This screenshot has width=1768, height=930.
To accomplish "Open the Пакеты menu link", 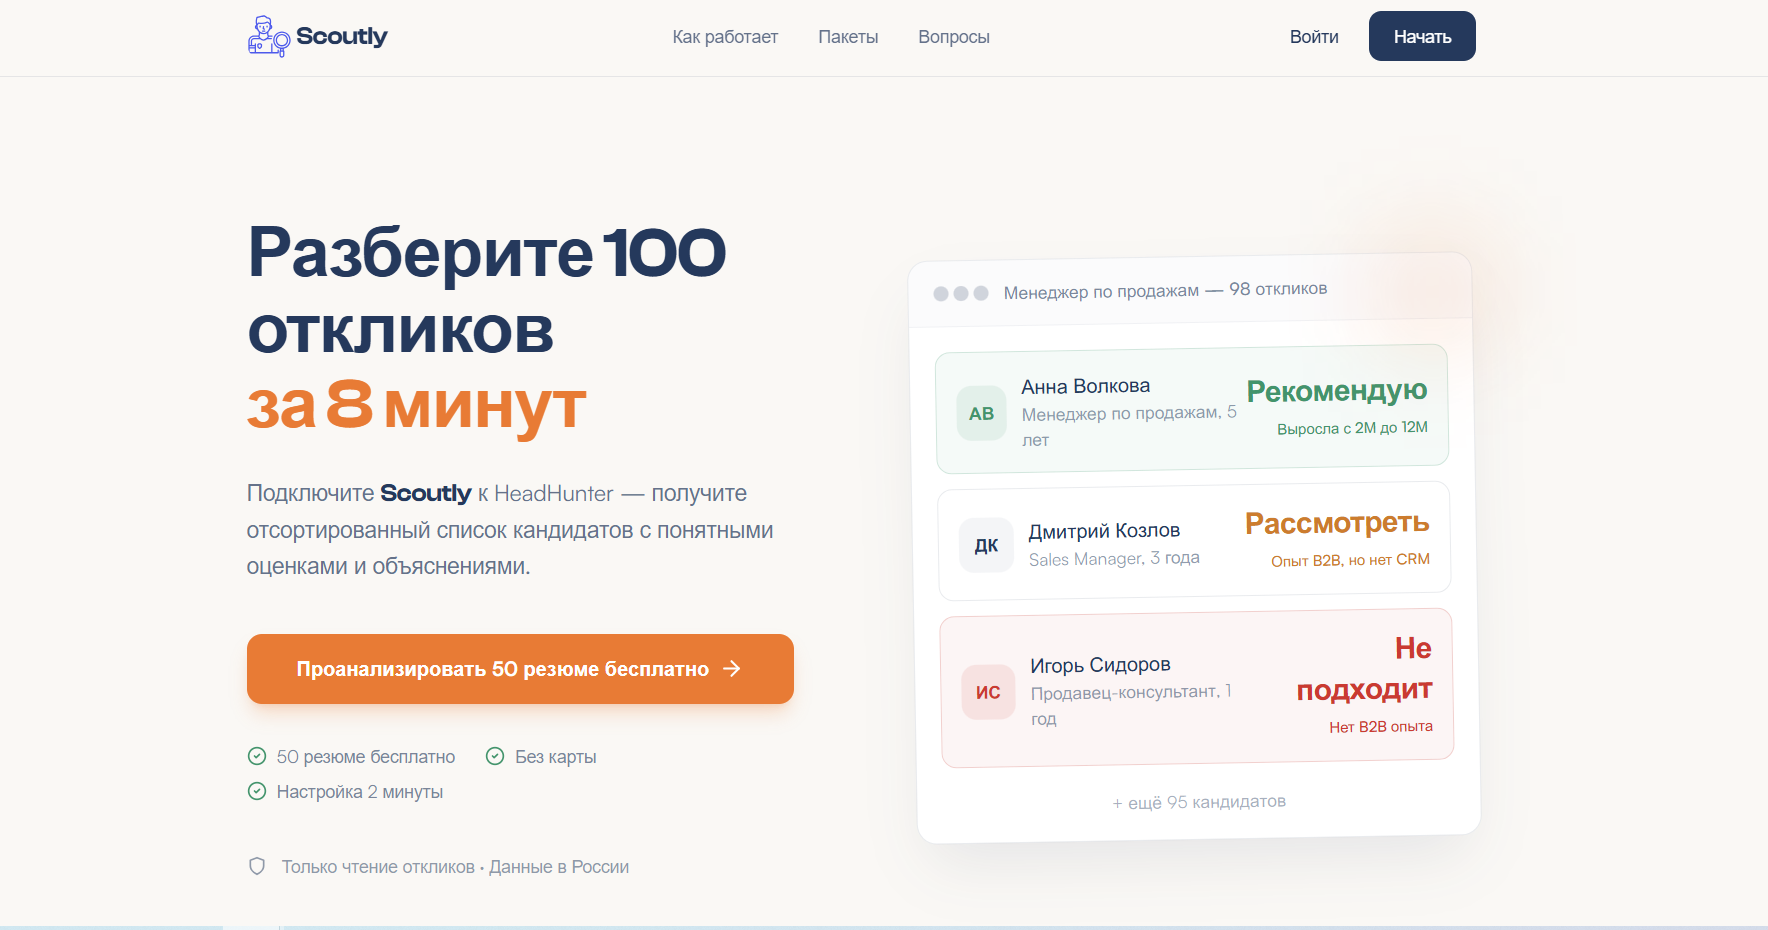I will pos(848,37).
